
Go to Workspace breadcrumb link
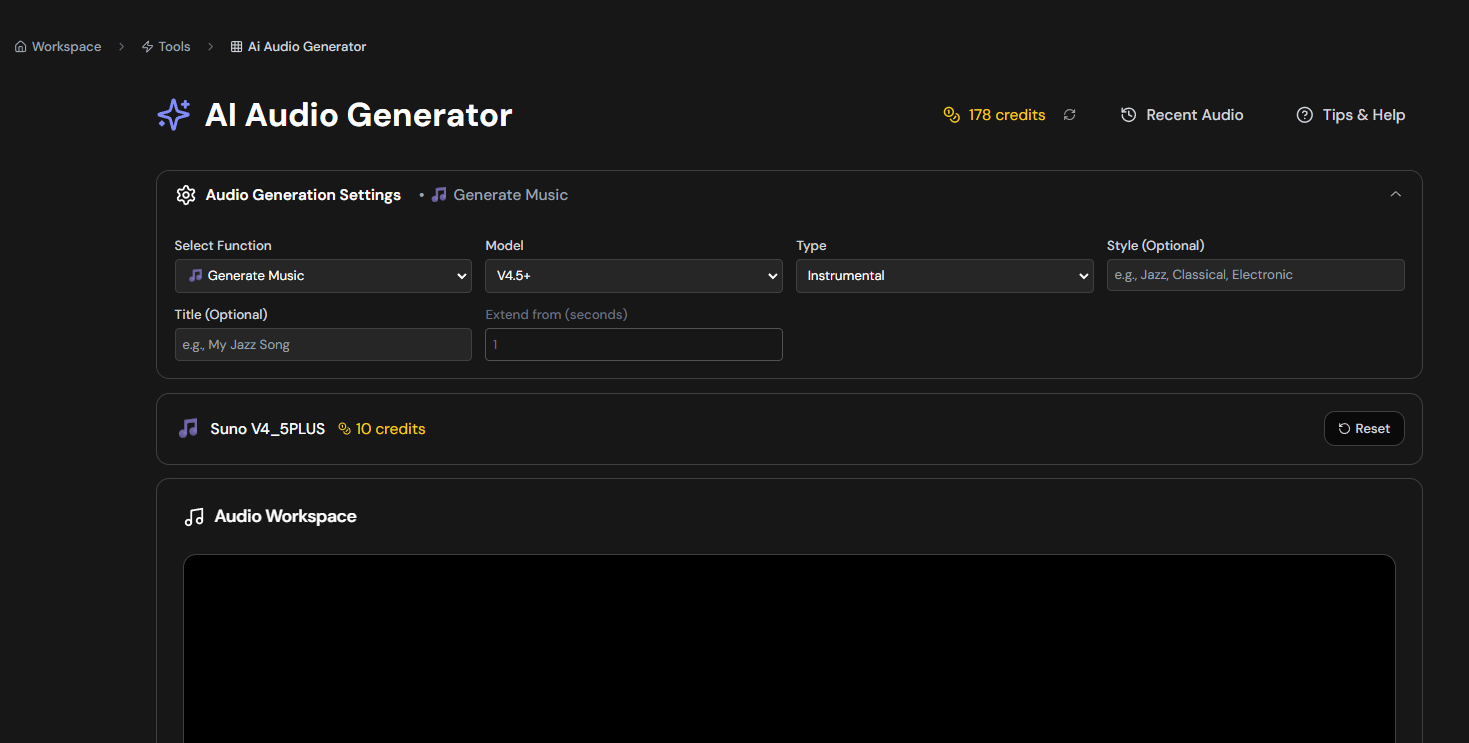tap(58, 47)
